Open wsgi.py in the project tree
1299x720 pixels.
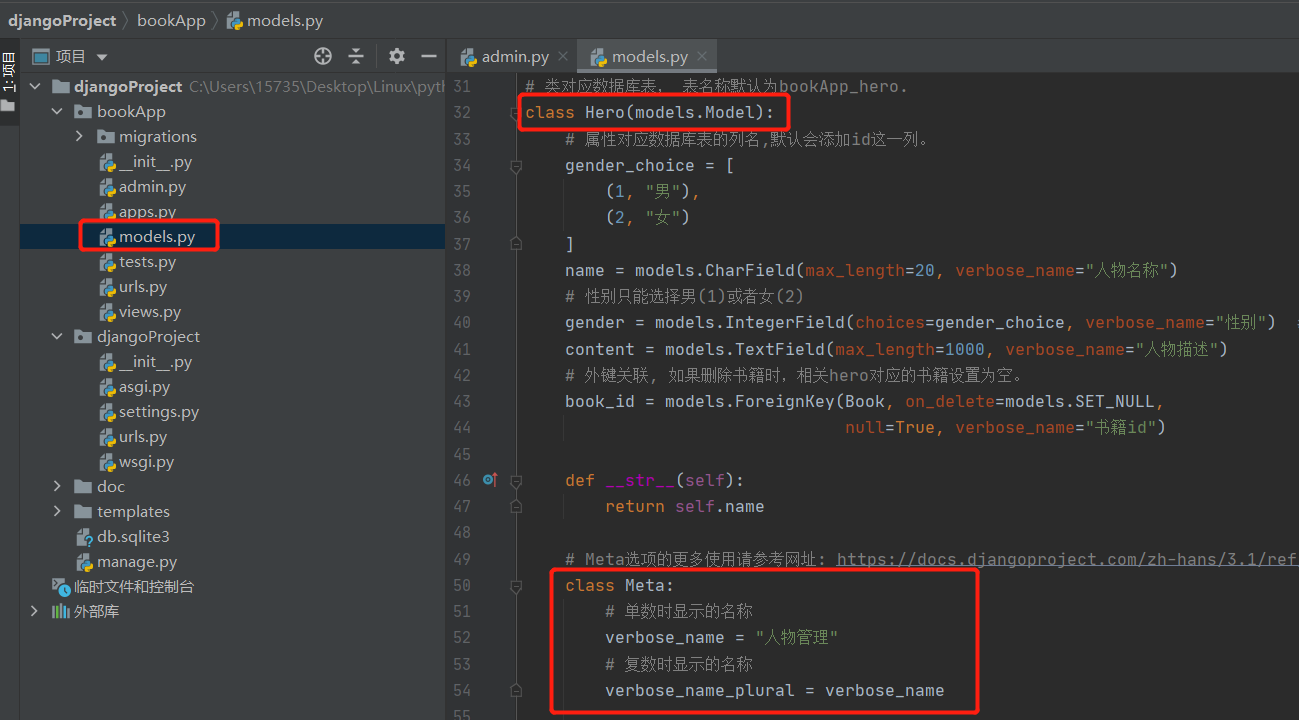tap(146, 462)
